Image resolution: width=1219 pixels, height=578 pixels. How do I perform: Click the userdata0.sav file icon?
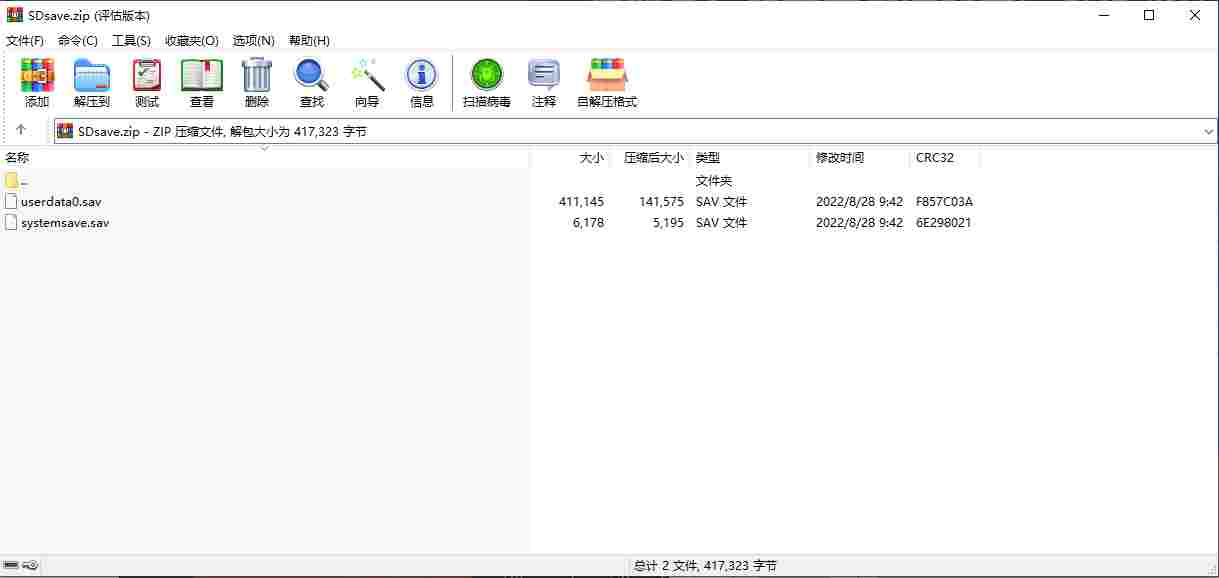[12, 201]
